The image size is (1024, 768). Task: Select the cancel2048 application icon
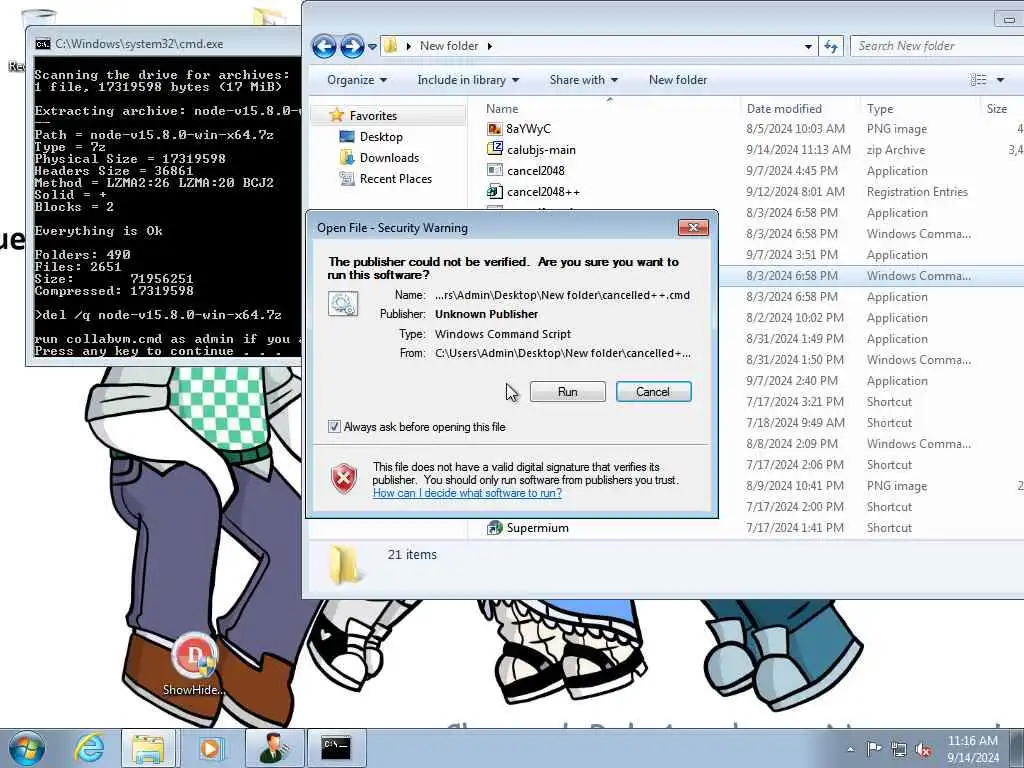pos(494,170)
